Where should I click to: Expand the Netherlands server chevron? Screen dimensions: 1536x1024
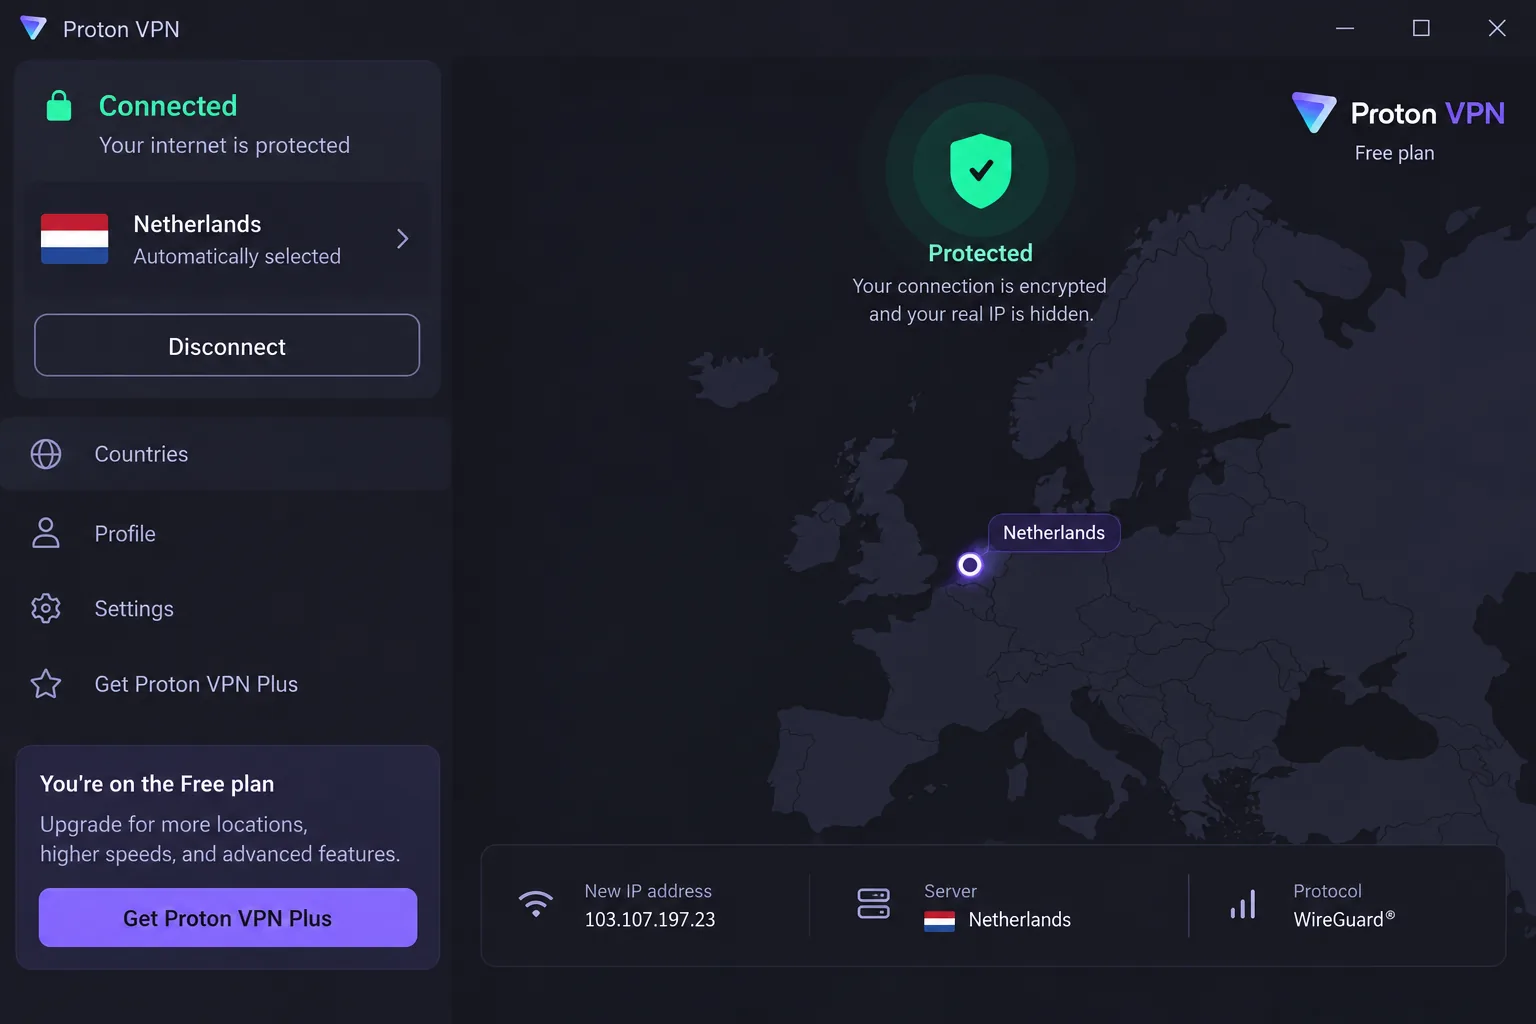coord(402,239)
